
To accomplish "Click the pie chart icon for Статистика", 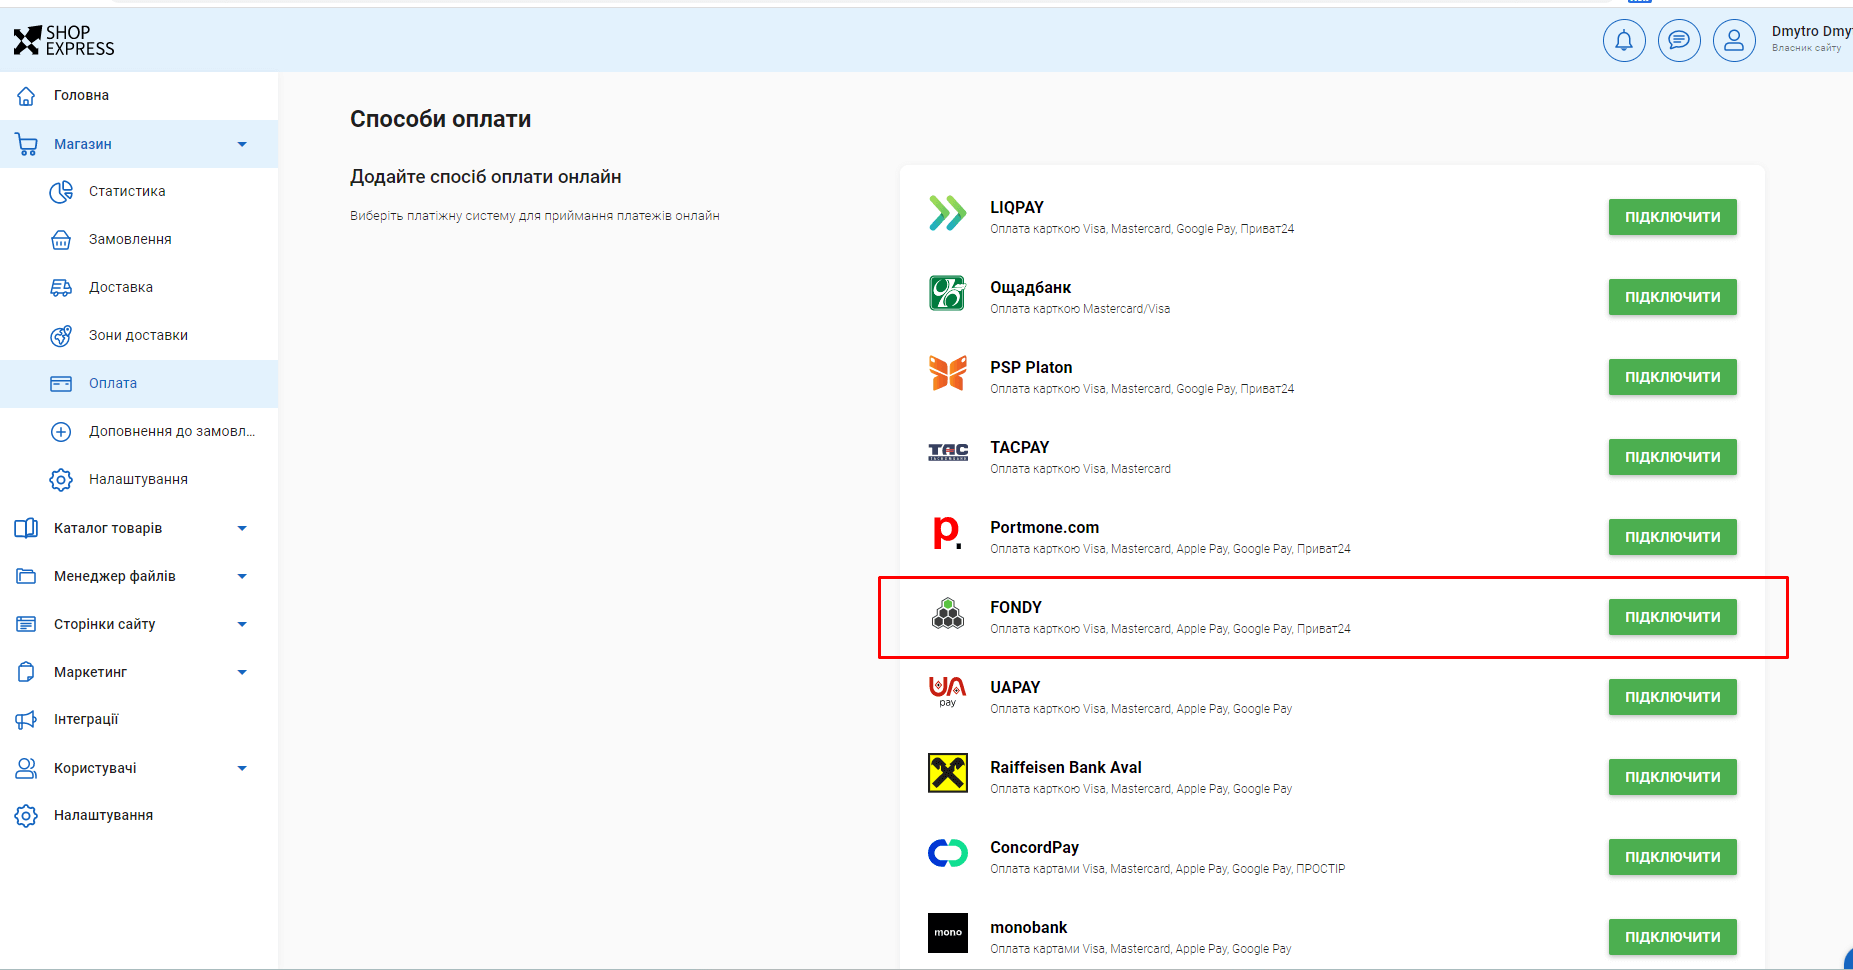I will (61, 191).
